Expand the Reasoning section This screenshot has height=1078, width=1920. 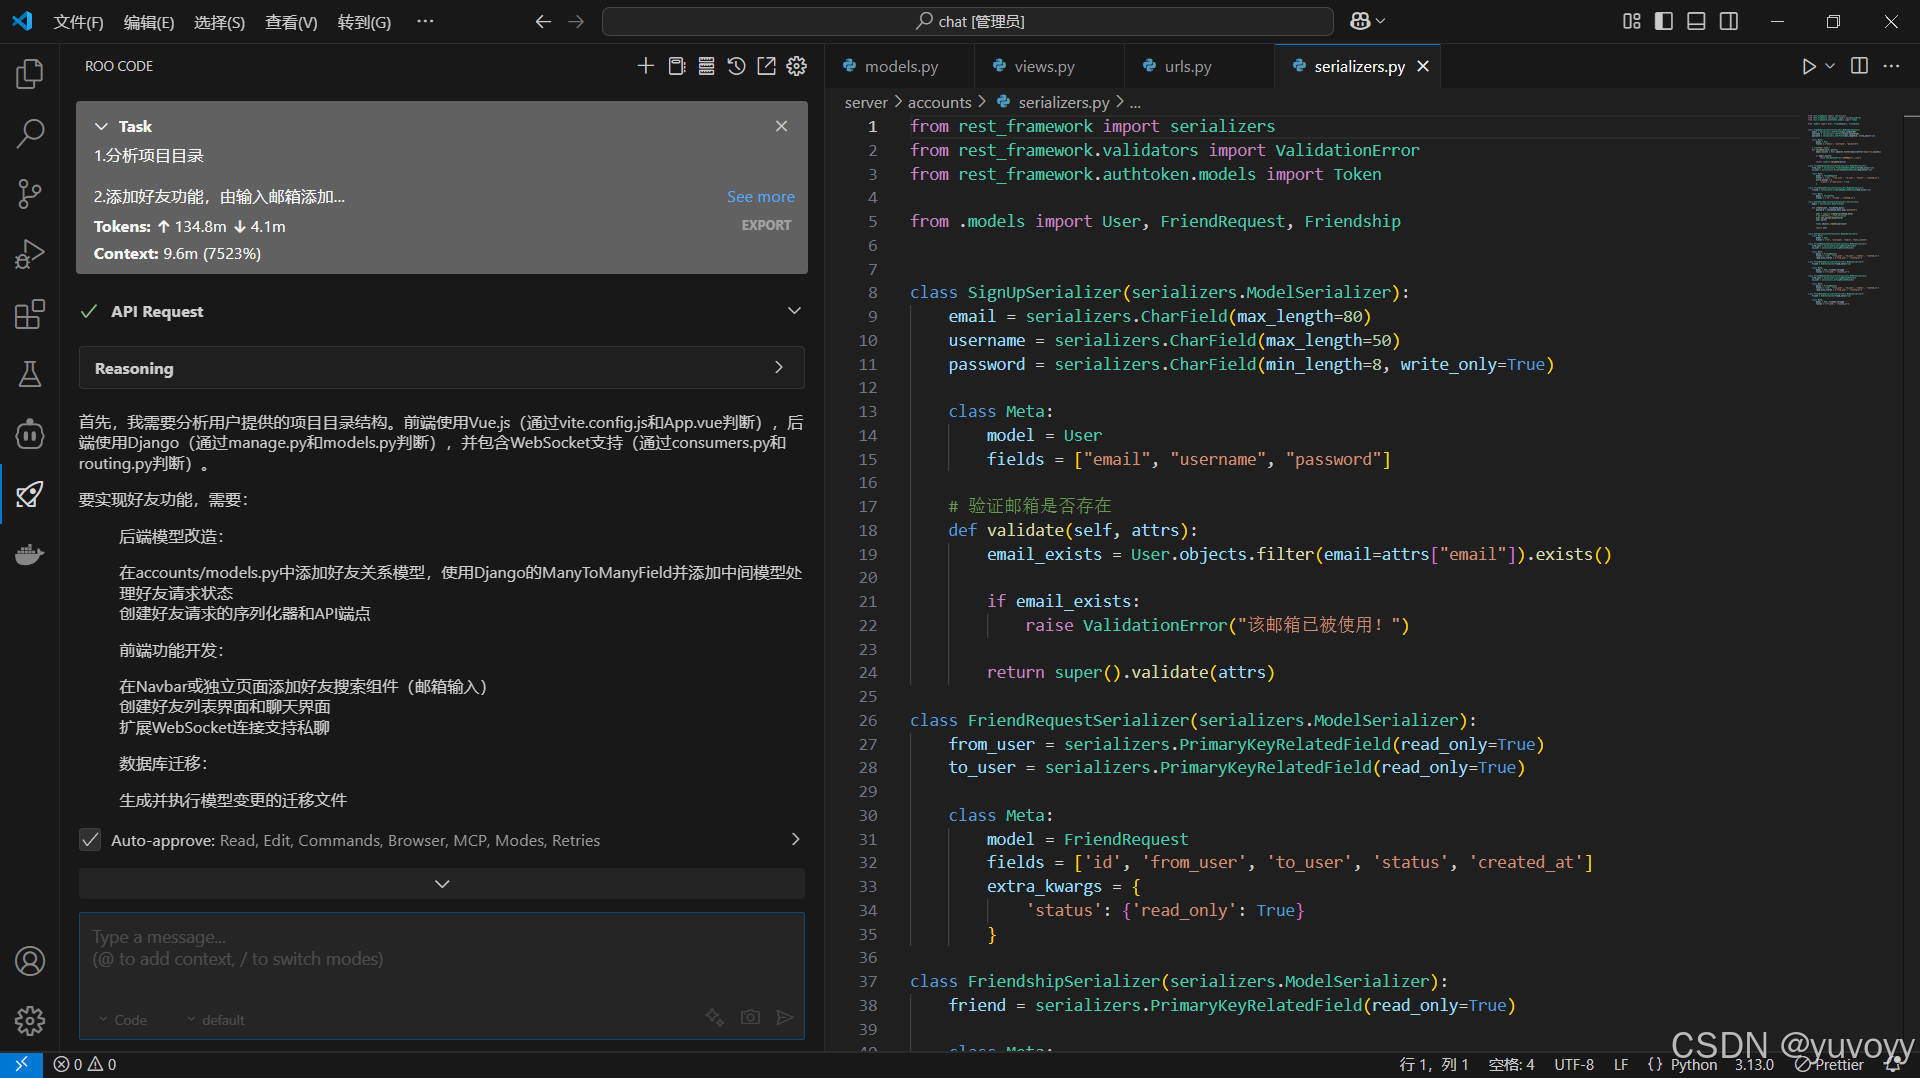pos(779,367)
